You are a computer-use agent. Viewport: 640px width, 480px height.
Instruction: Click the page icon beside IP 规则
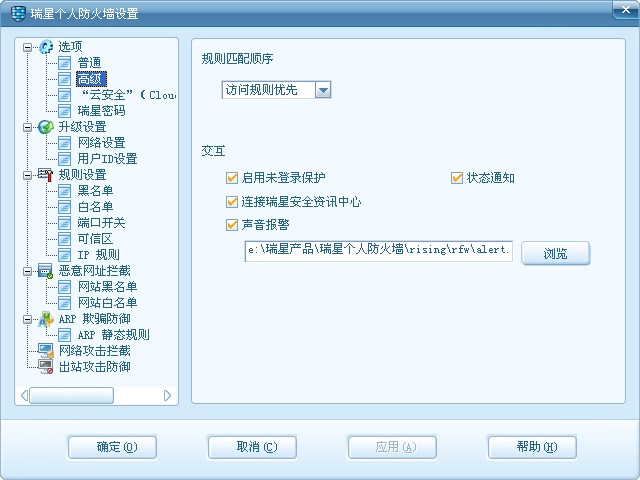[64, 255]
